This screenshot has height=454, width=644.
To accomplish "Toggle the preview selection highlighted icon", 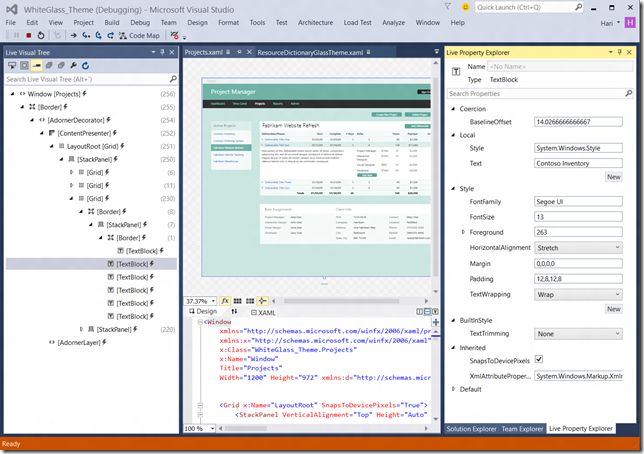I will tap(37, 65).
